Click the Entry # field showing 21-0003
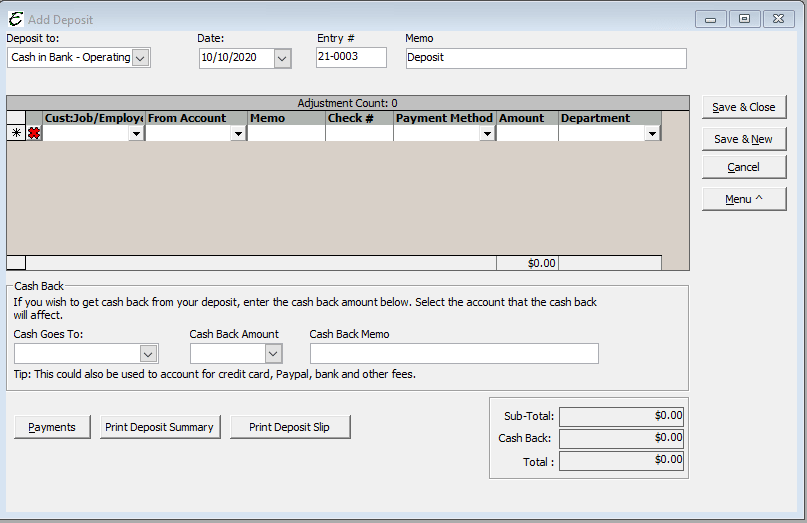 (351, 57)
